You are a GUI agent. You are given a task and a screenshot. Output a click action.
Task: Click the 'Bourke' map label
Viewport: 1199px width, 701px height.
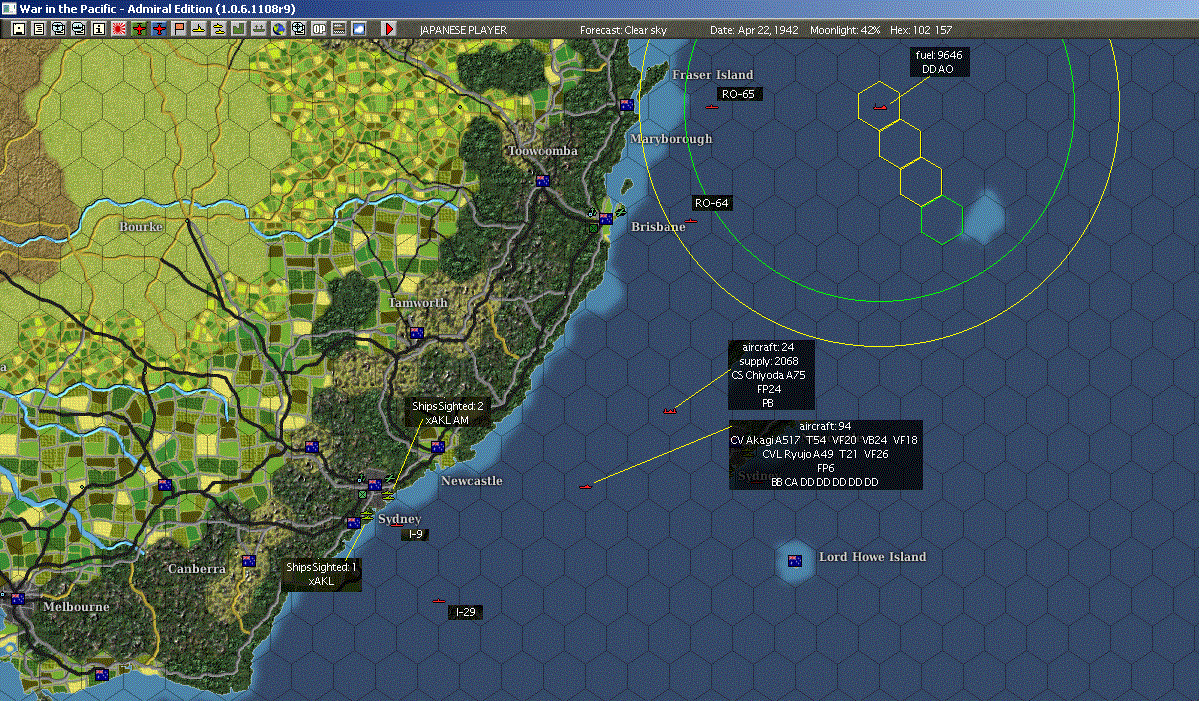tap(141, 226)
